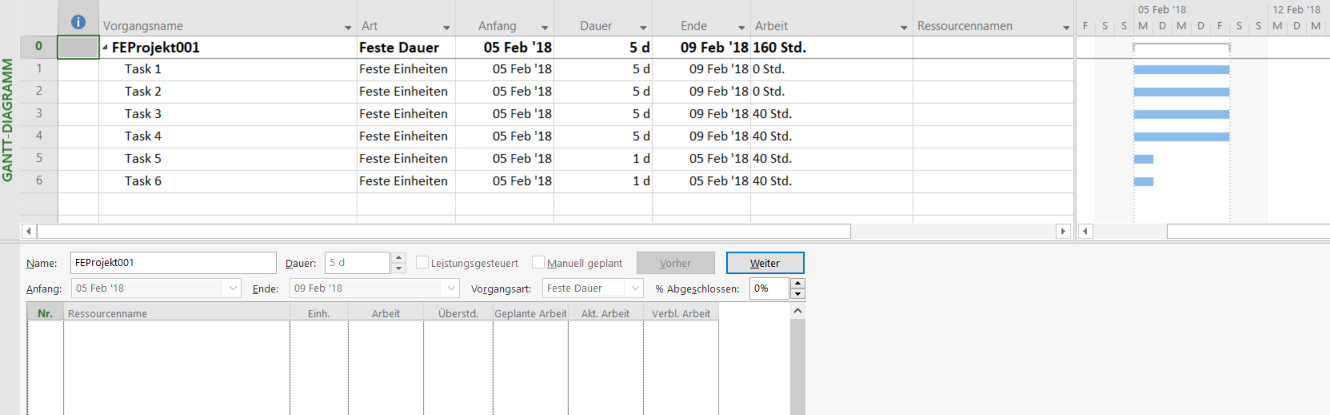Viewport: 1330px width, 415px height.
Task: Open the Art column filter arrow
Action: click(x=446, y=27)
